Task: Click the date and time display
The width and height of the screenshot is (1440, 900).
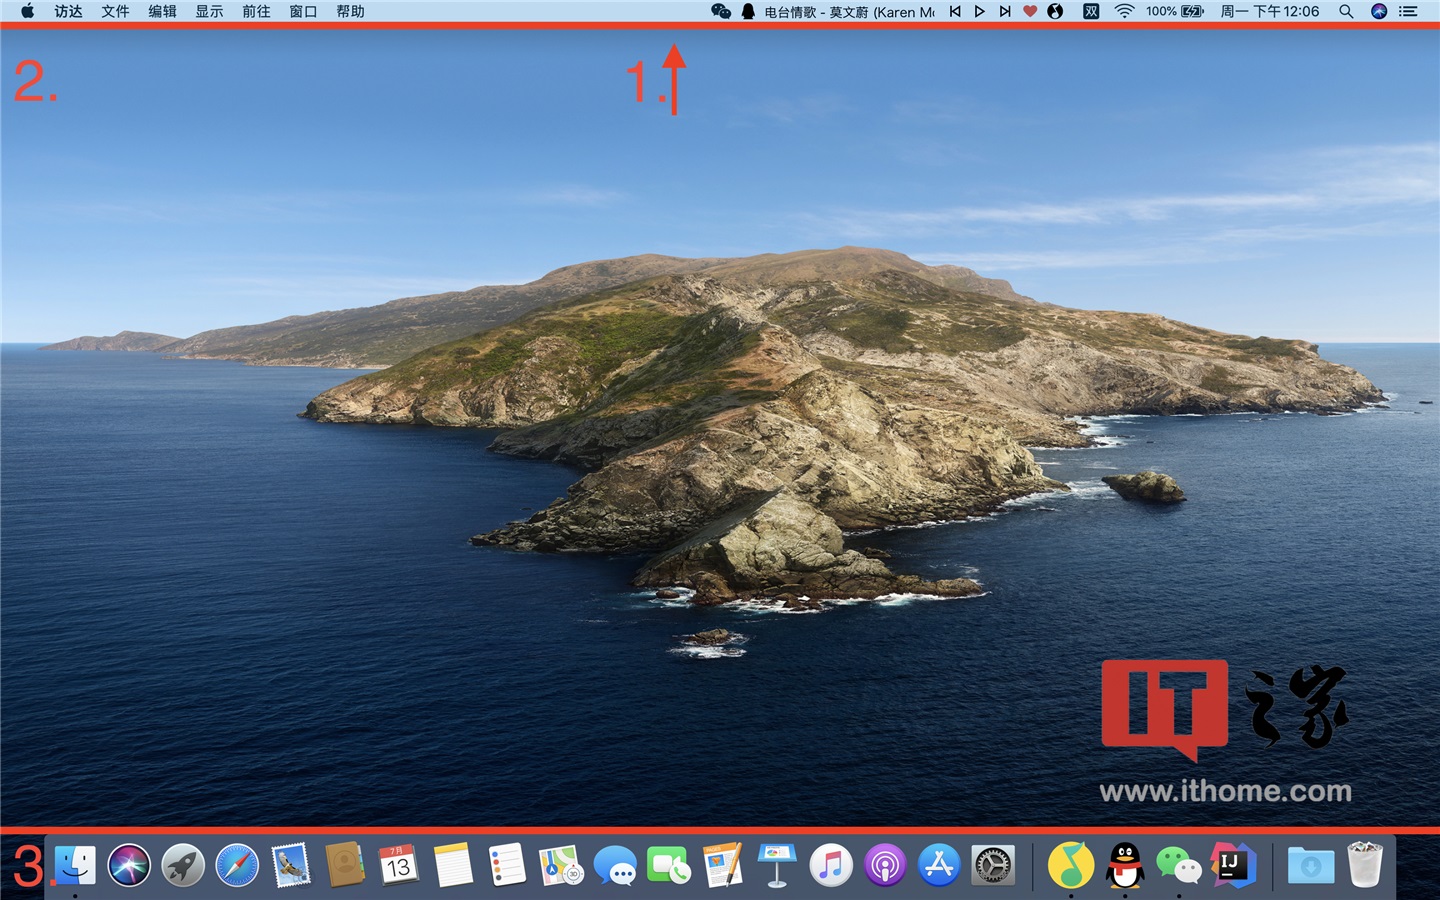Action: pyautogui.click(x=1269, y=12)
